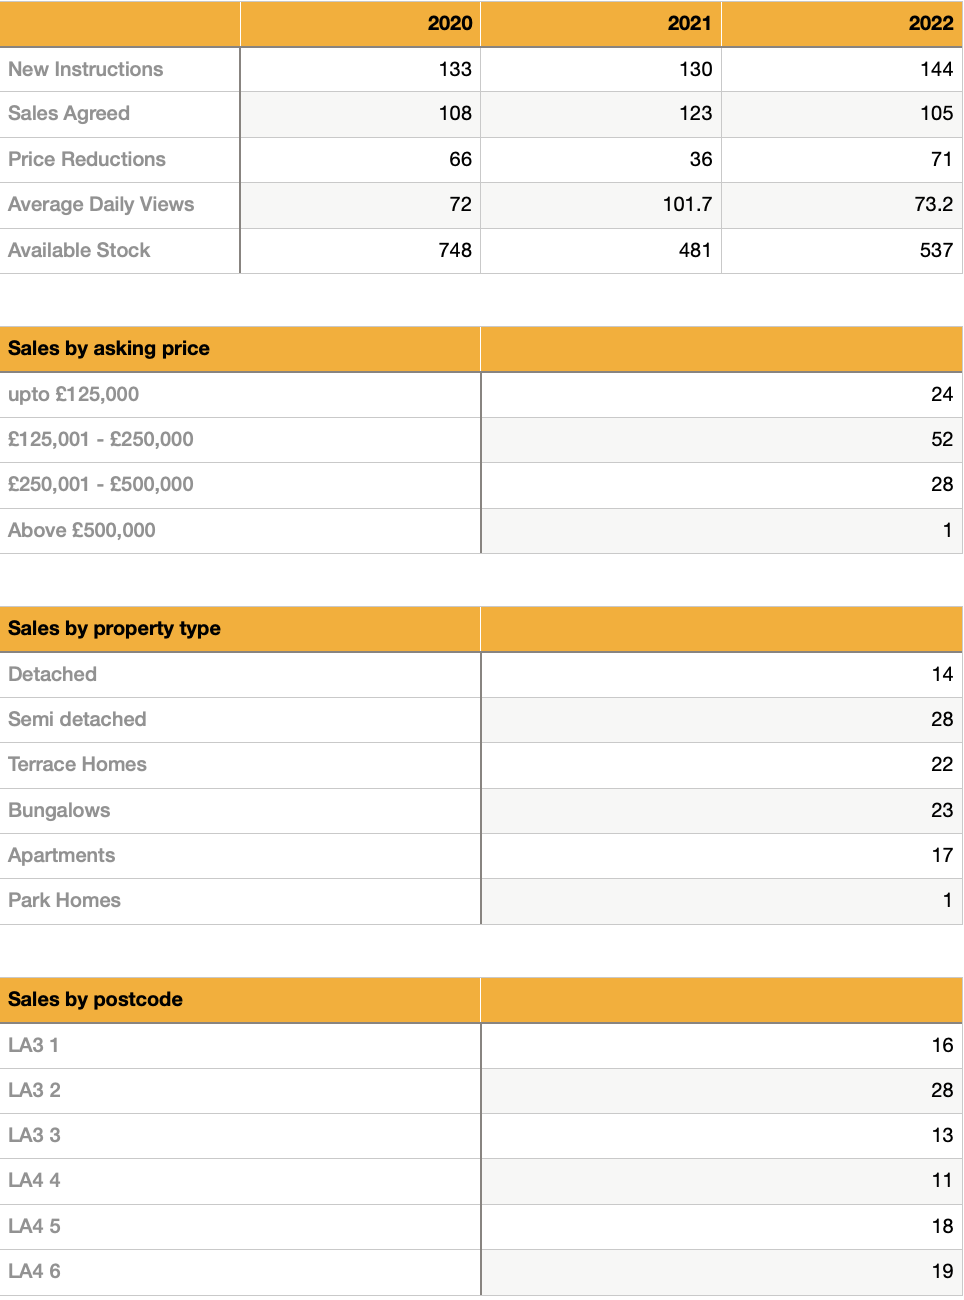Click the Sales by postcode header
Image resolution: width=964 pixels, height=1300 pixels.
point(95,999)
